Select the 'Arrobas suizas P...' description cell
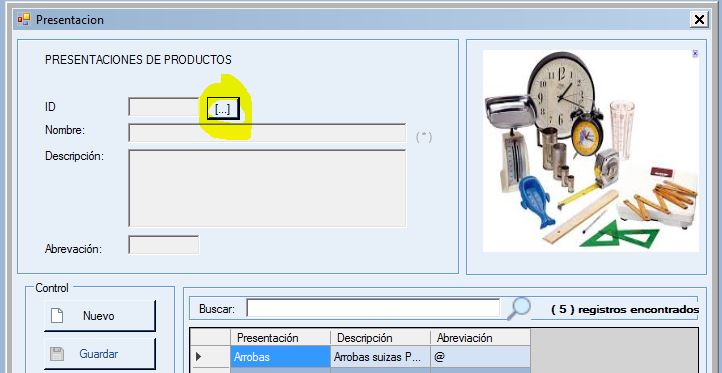 [380, 357]
